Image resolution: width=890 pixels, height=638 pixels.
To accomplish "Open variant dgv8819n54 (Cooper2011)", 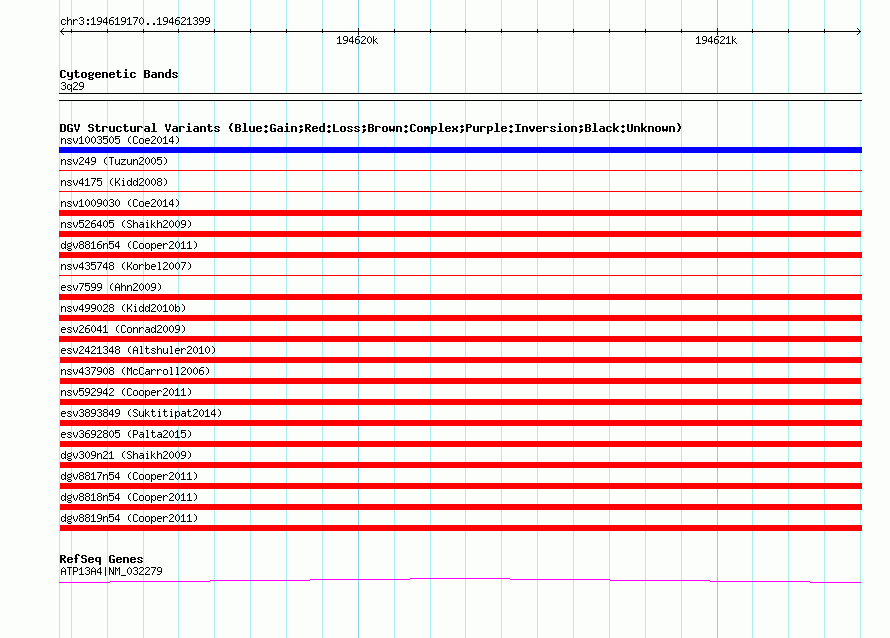I will 129,518.
